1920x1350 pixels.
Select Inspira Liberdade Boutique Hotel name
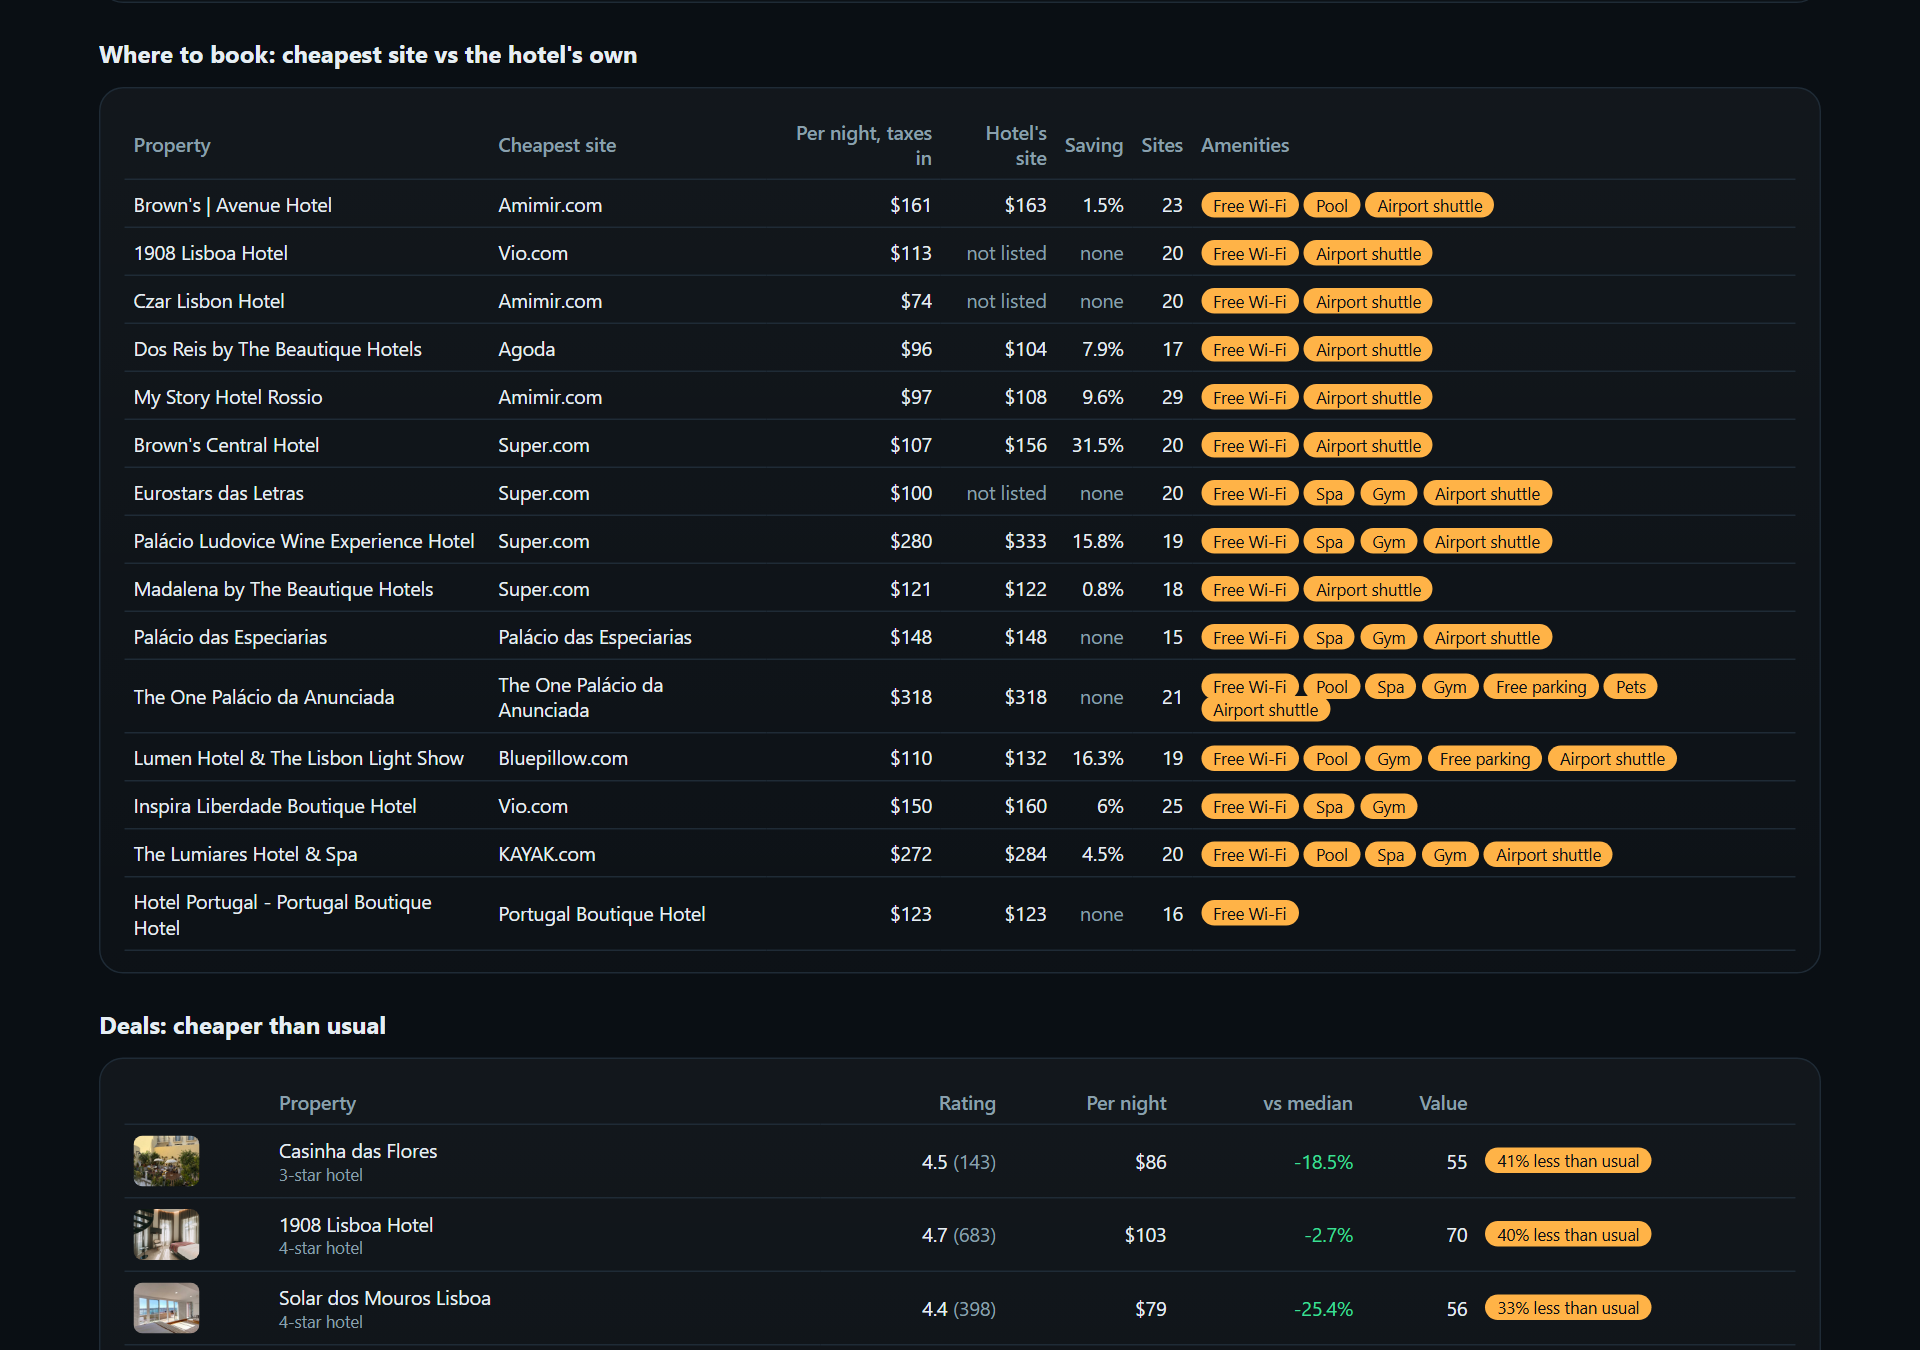(275, 806)
